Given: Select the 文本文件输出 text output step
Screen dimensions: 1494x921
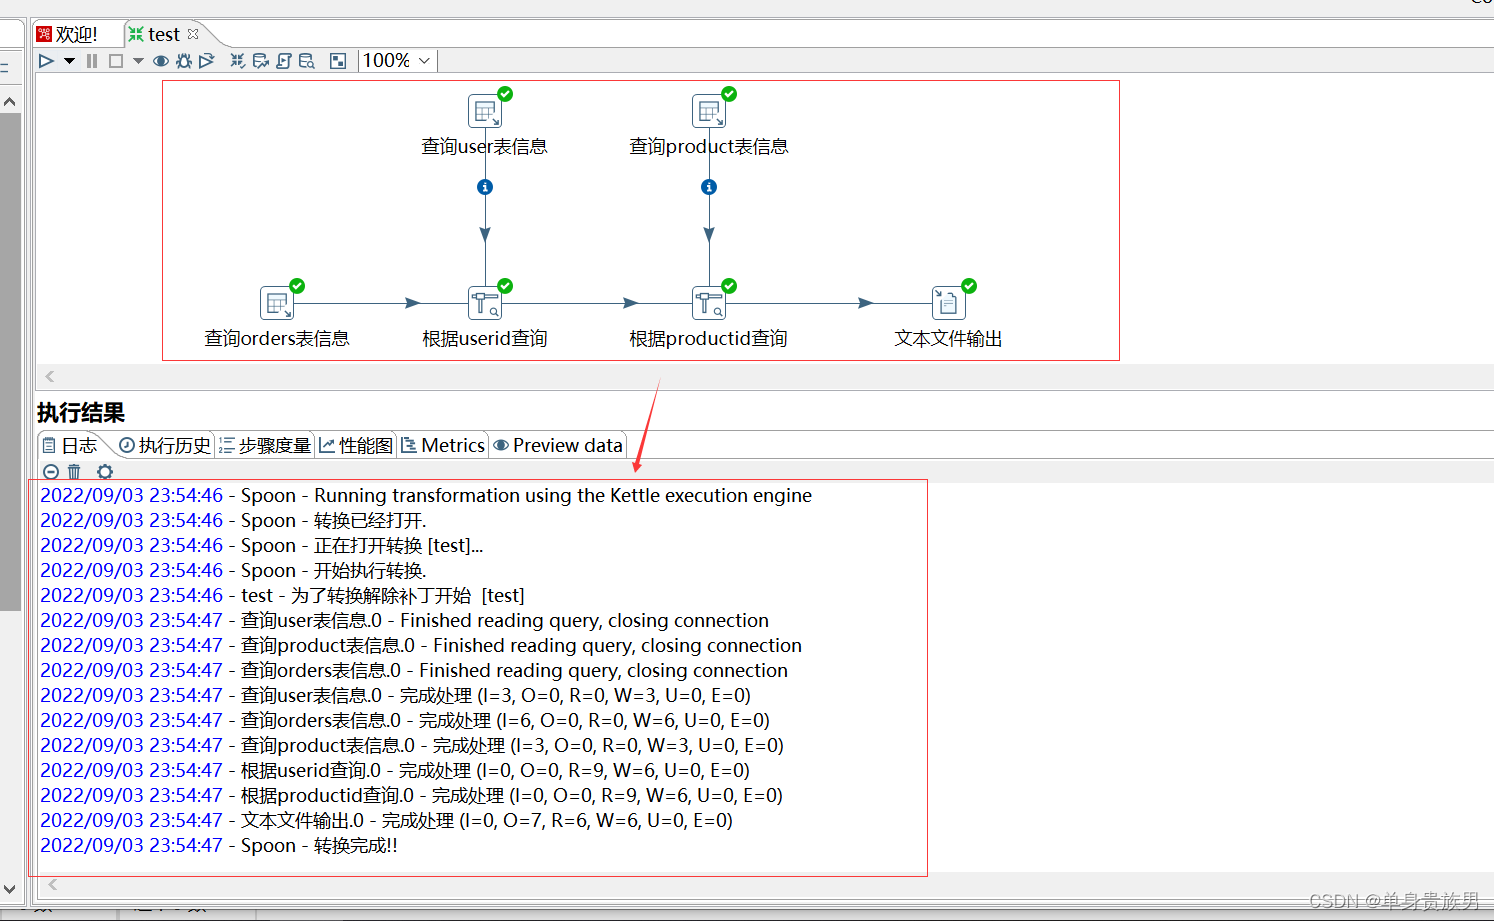Looking at the screenshot, I should coord(949,303).
